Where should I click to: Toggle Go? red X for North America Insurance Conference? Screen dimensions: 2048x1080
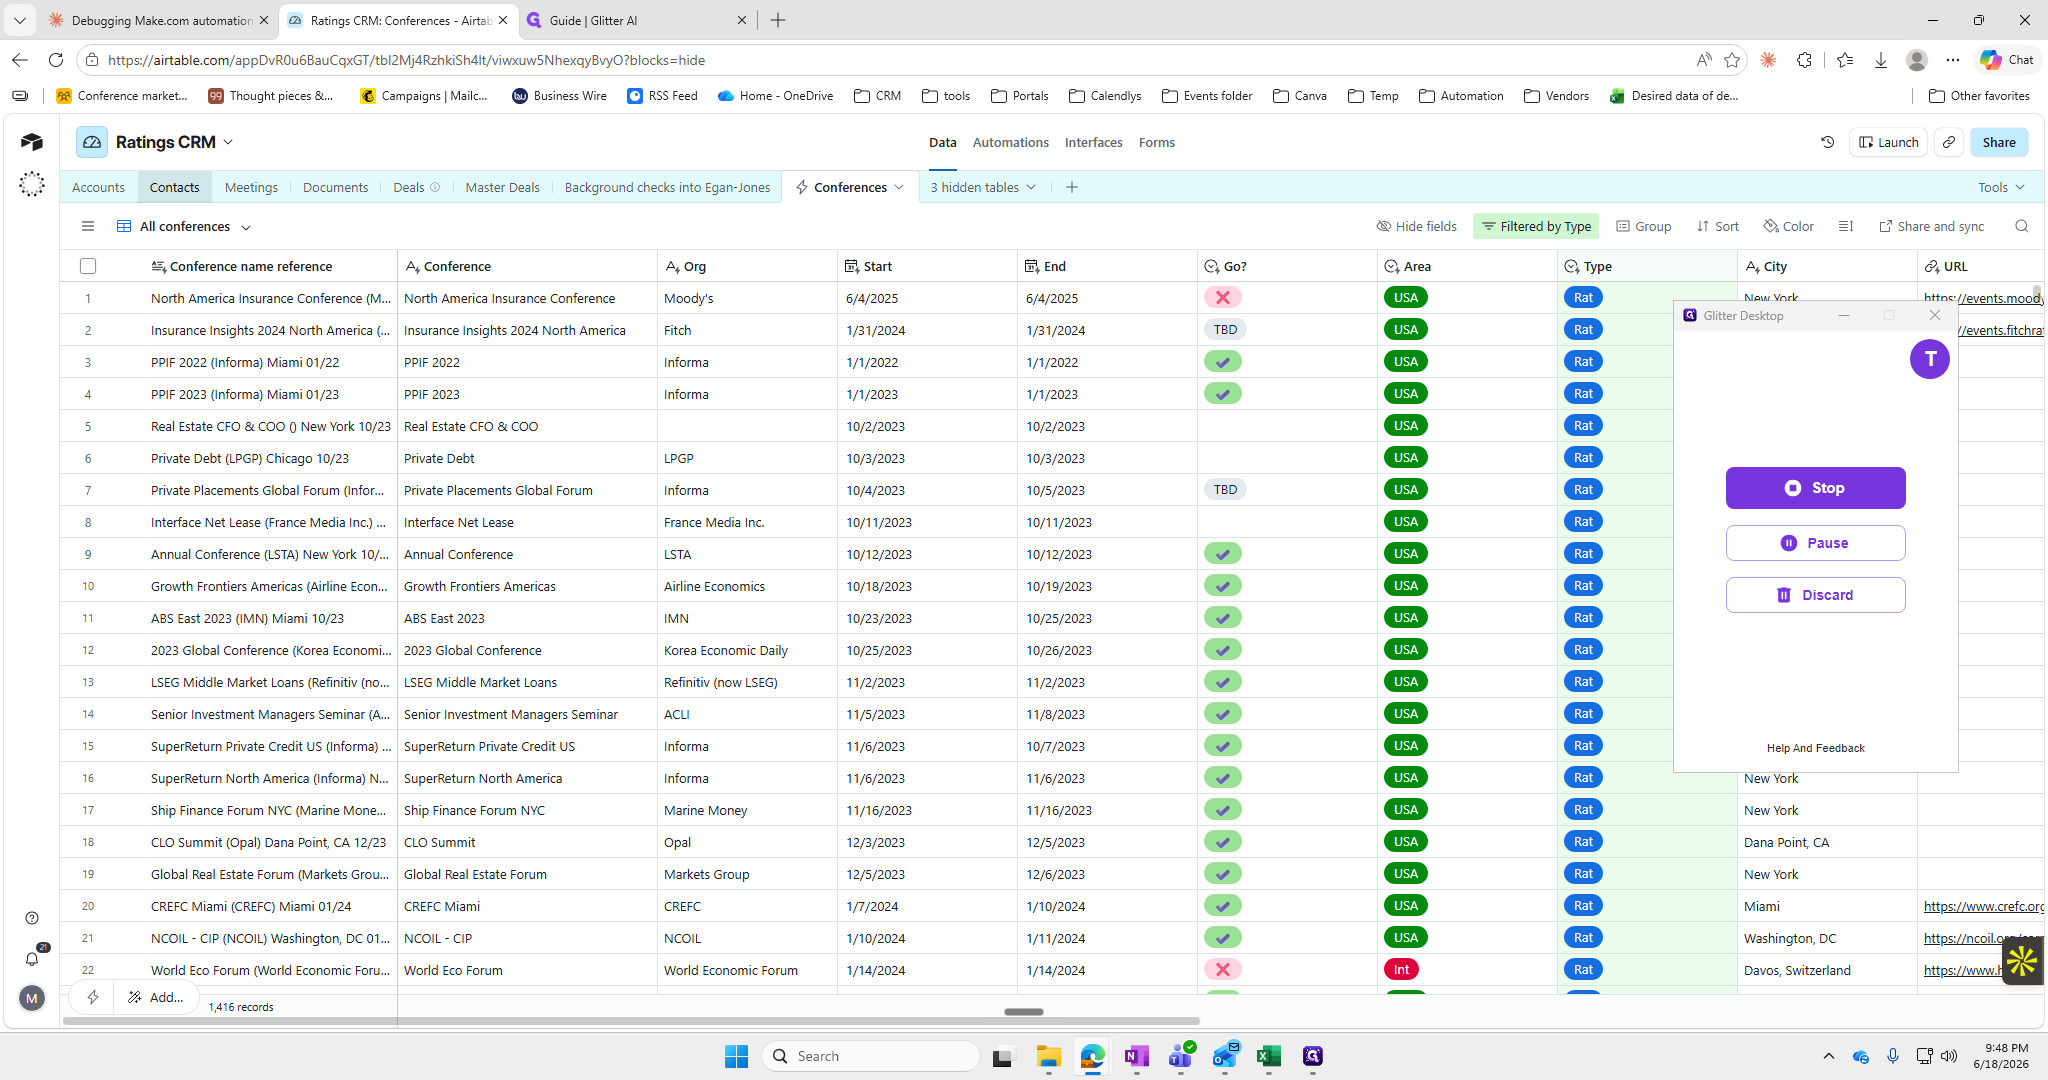(x=1222, y=298)
